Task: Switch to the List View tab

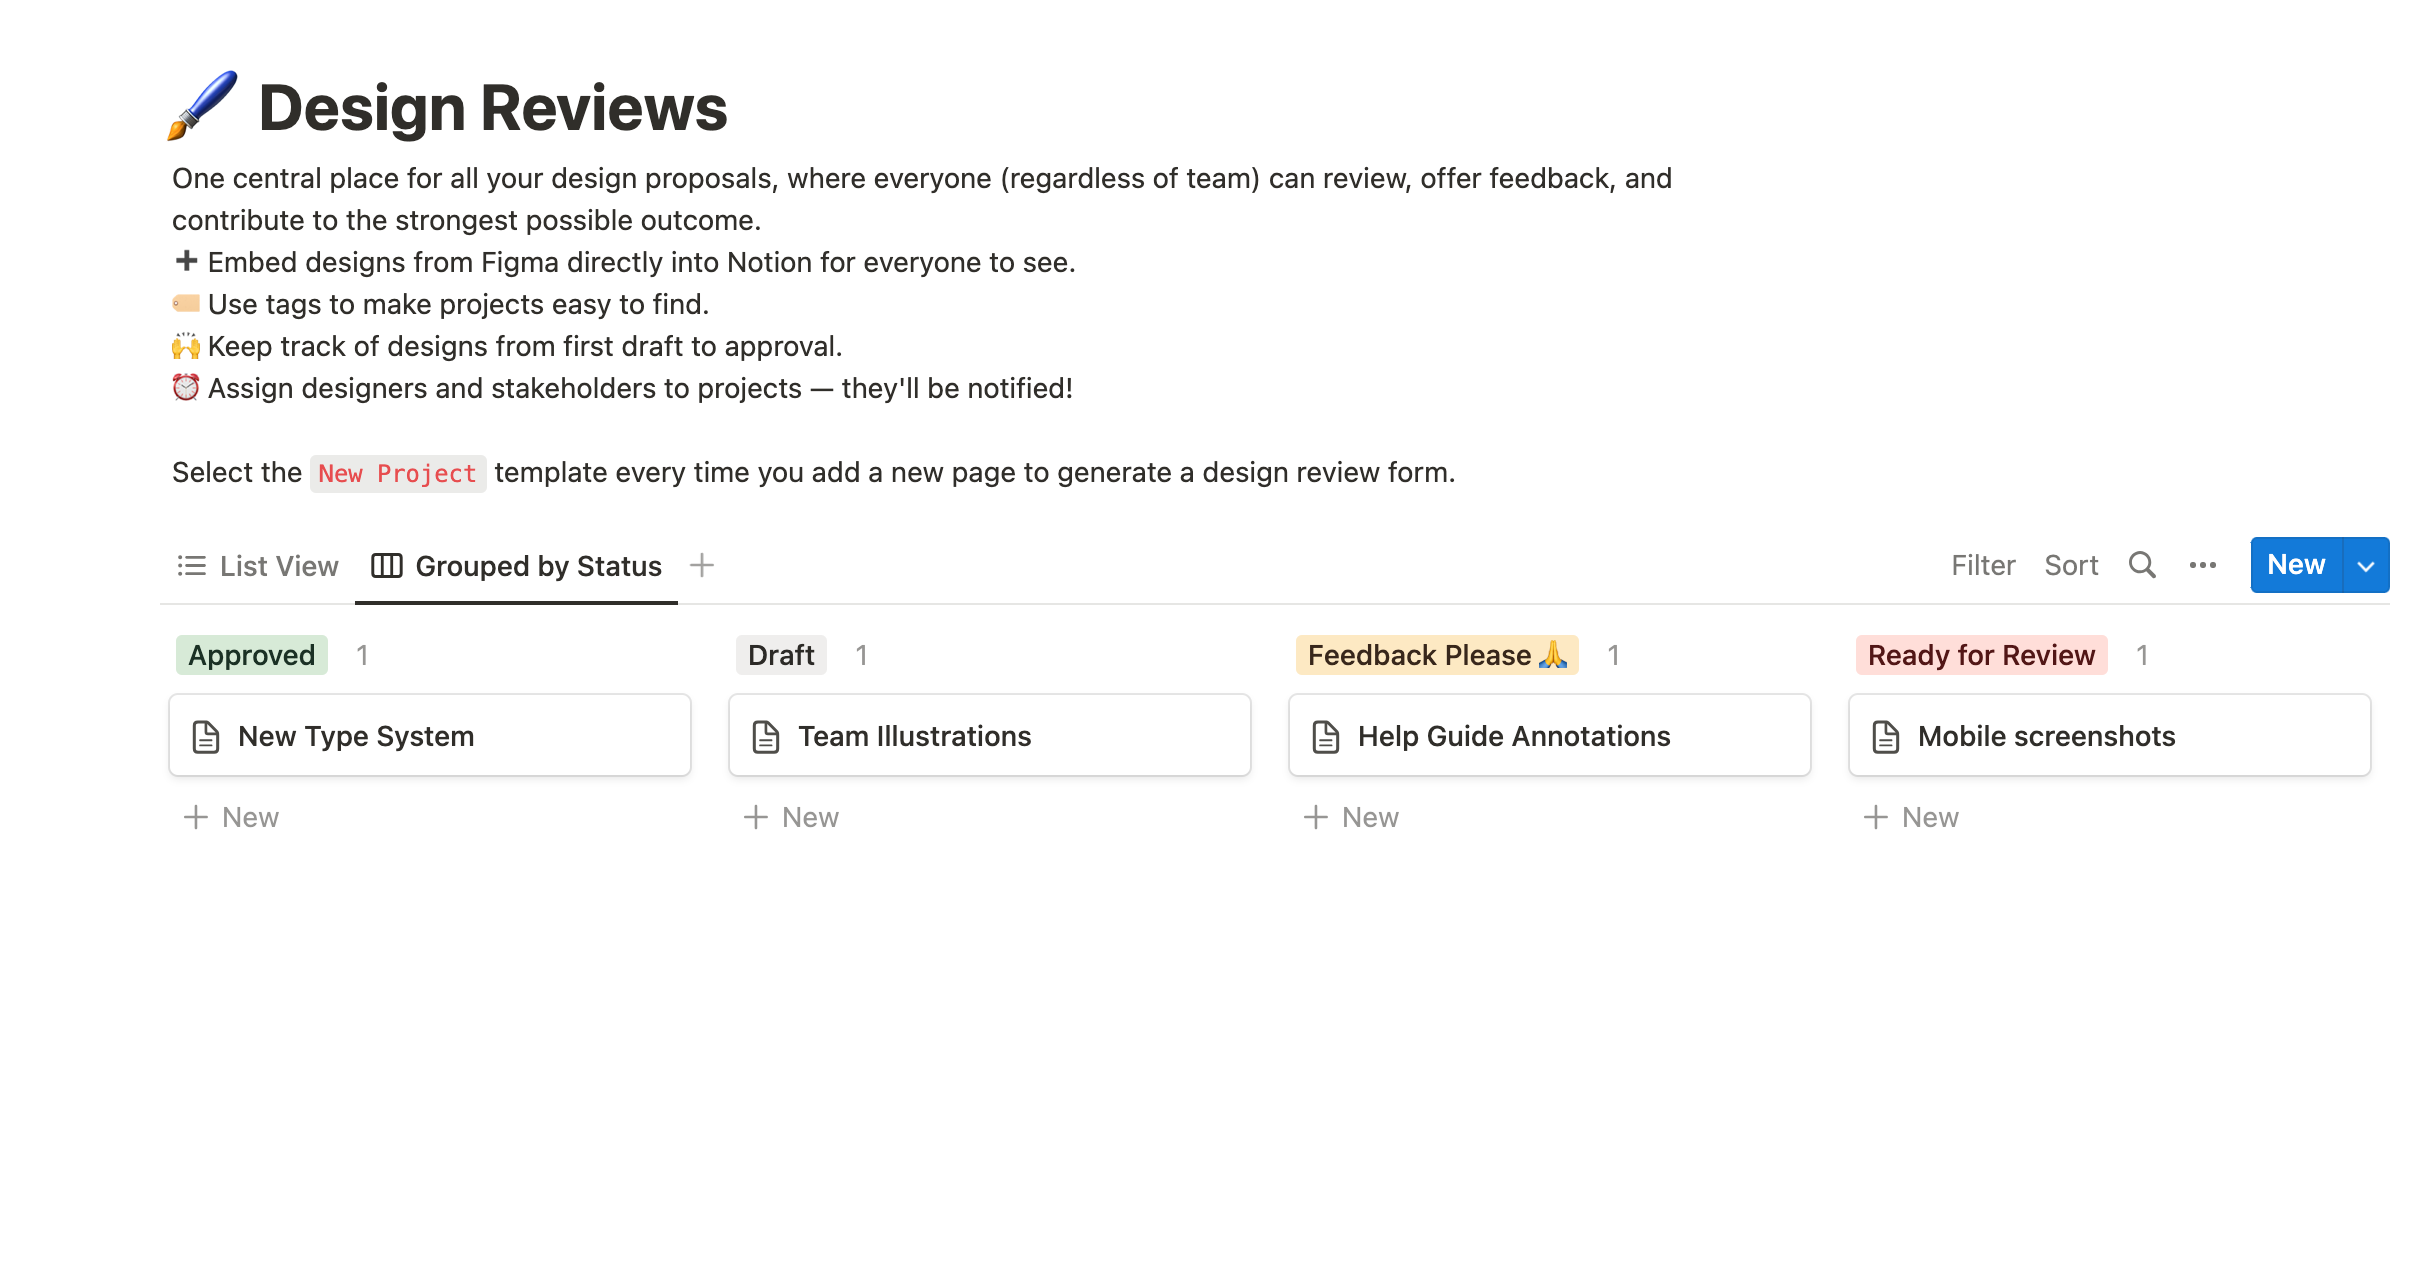Action: click(278, 565)
